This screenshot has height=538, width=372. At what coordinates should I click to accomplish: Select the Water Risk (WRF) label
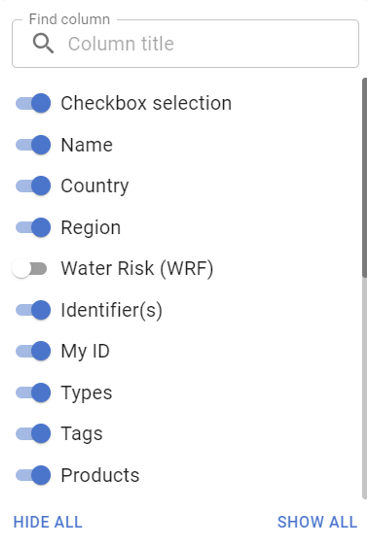tap(137, 268)
